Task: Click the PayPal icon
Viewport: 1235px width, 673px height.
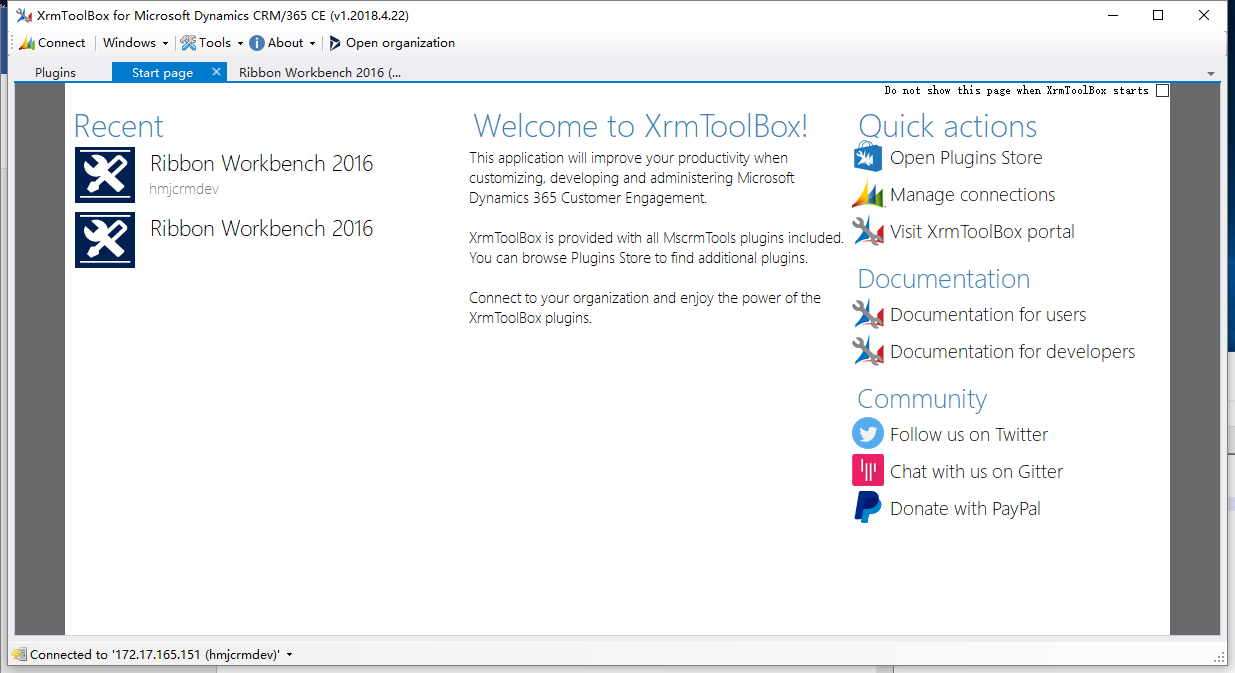Action: 868,508
